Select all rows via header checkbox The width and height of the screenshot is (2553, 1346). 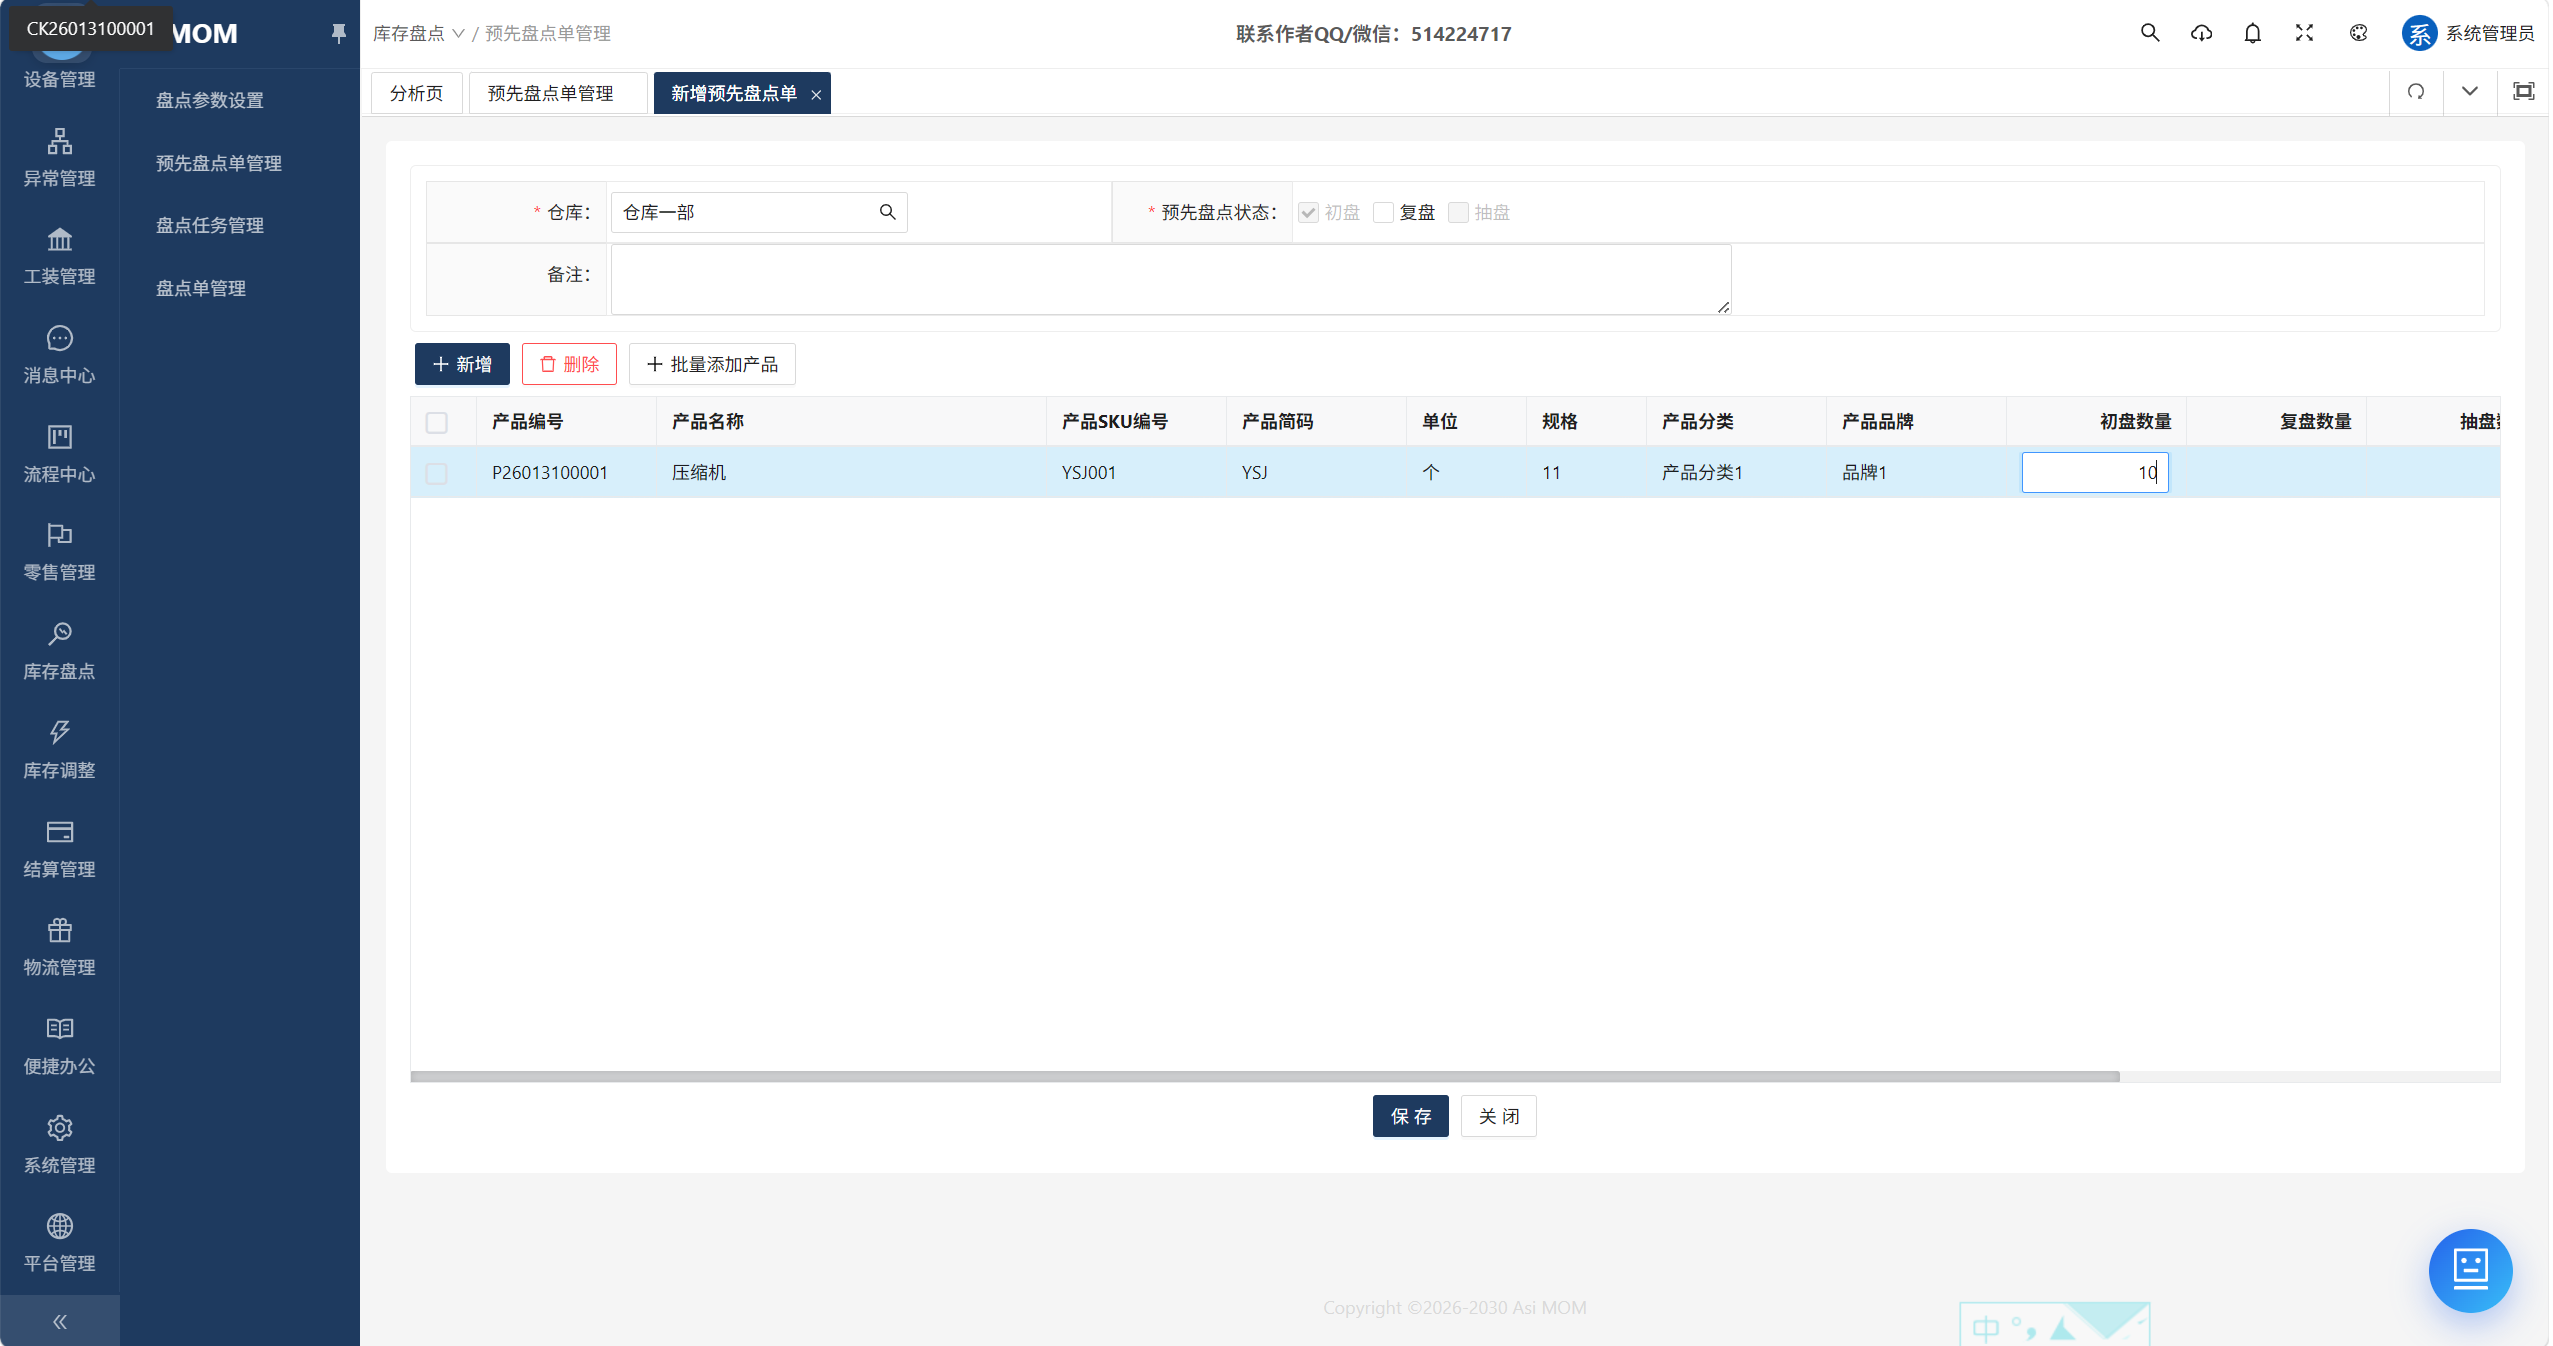(x=437, y=422)
